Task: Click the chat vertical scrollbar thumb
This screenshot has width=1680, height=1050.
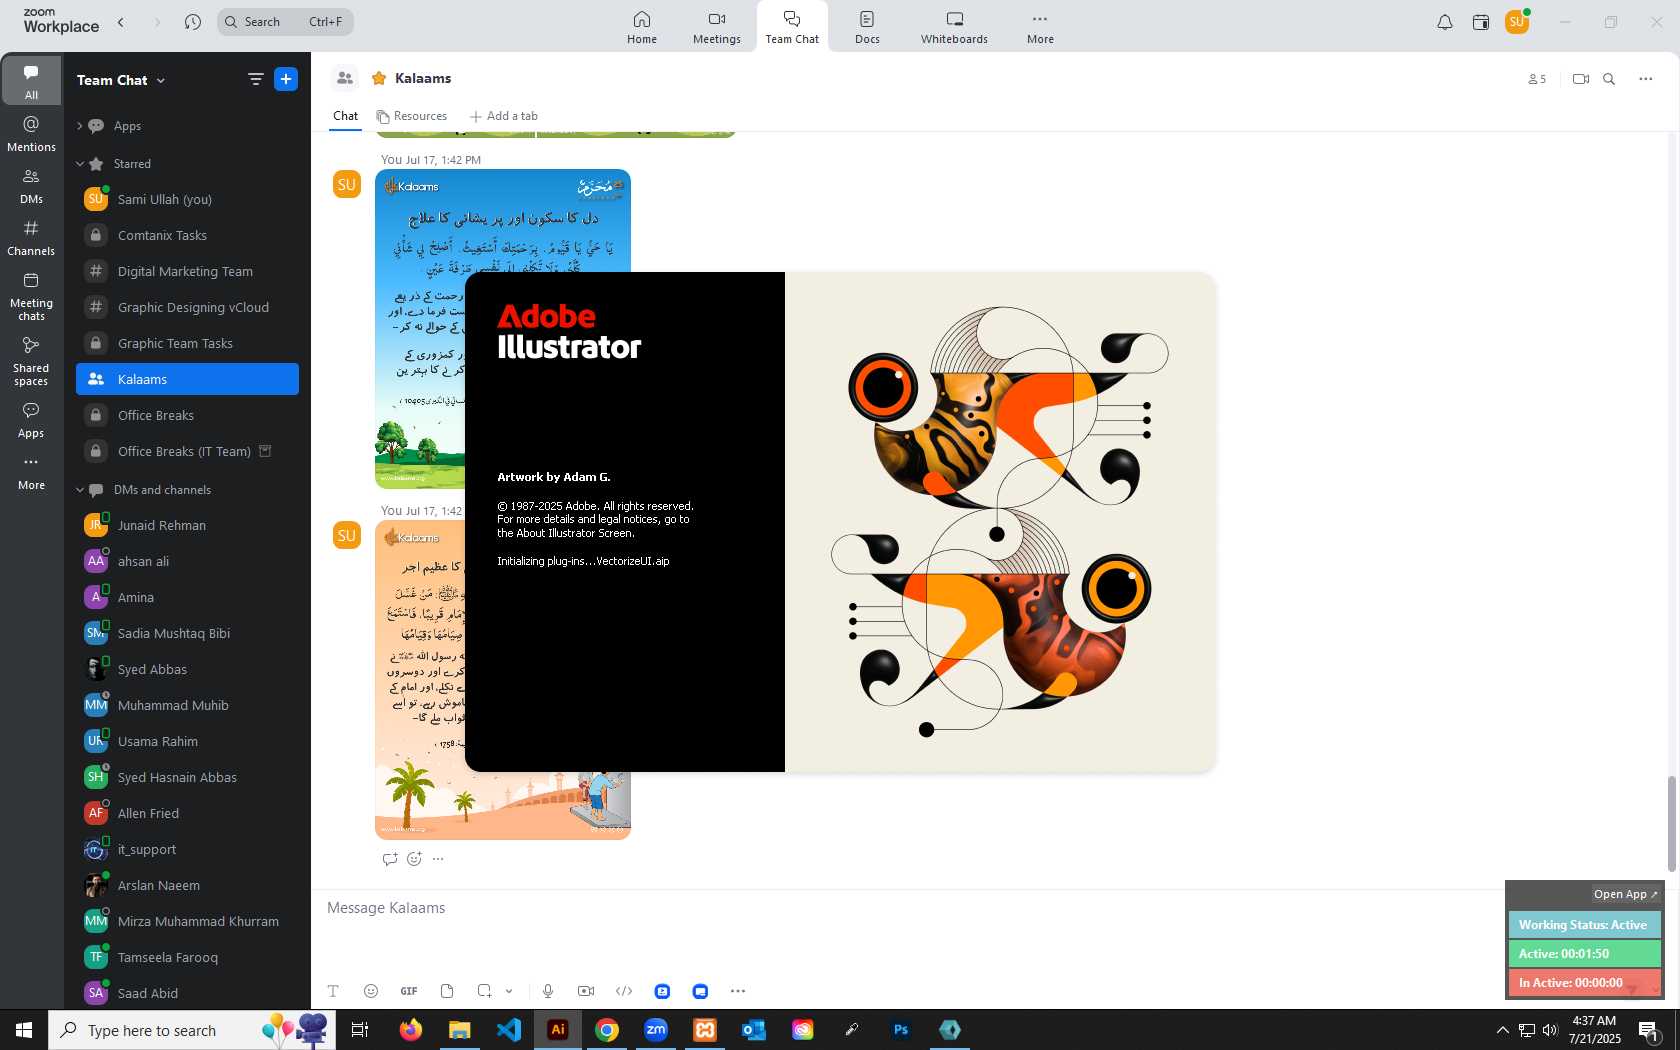Action: (x=1671, y=823)
